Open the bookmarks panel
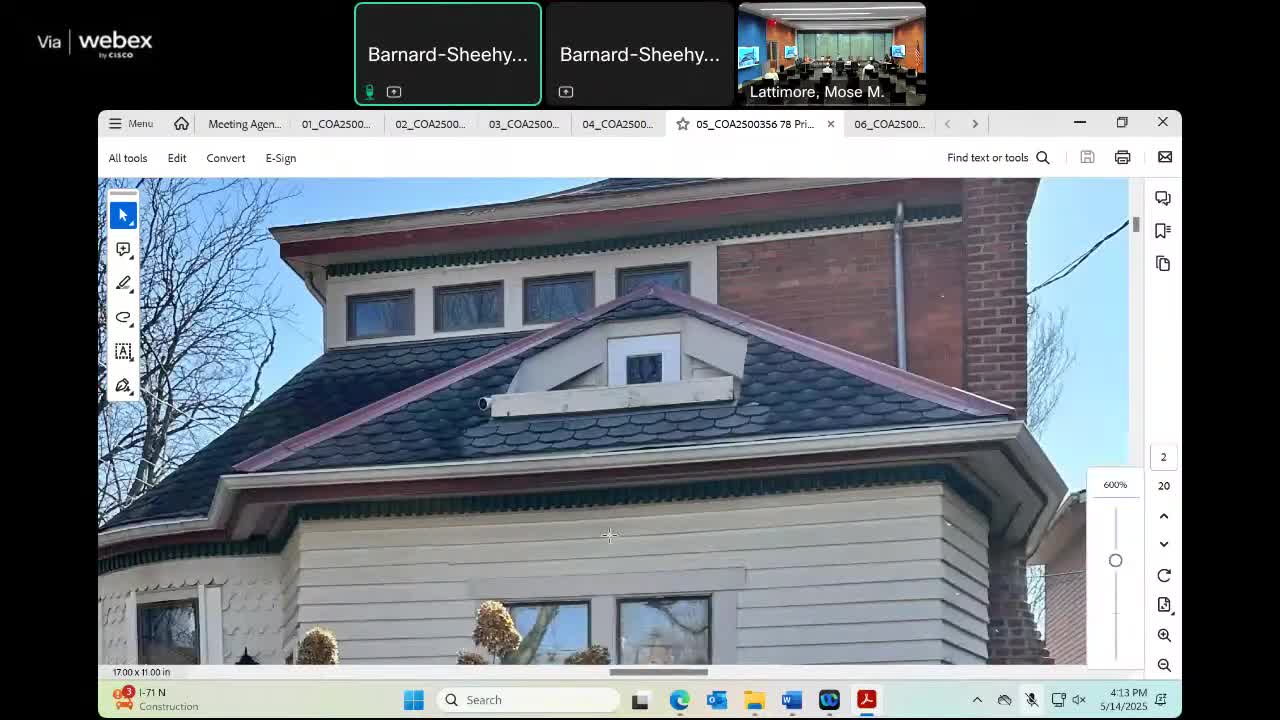Viewport: 1280px width, 720px height. click(x=1163, y=231)
